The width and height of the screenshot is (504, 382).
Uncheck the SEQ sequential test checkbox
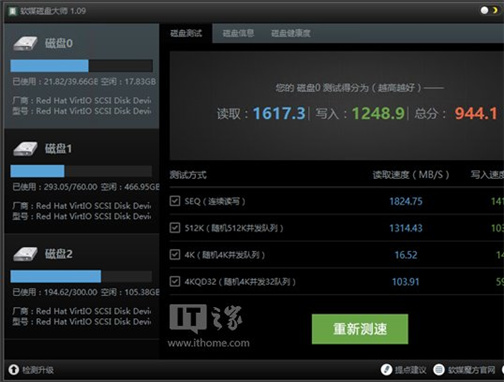(x=175, y=201)
